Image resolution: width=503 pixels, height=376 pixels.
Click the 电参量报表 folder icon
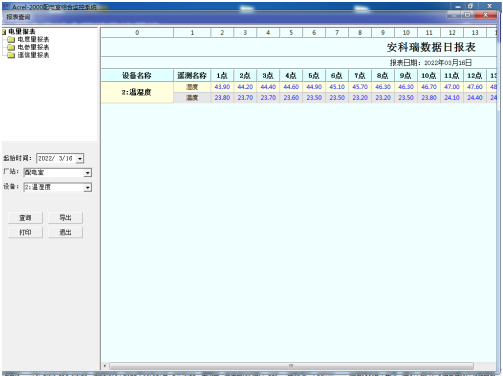click(x=11, y=47)
